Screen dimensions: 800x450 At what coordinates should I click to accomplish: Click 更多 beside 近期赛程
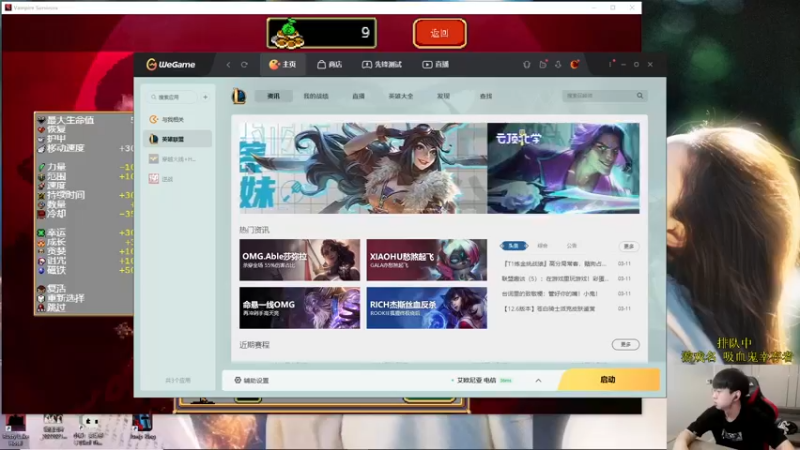pos(626,344)
